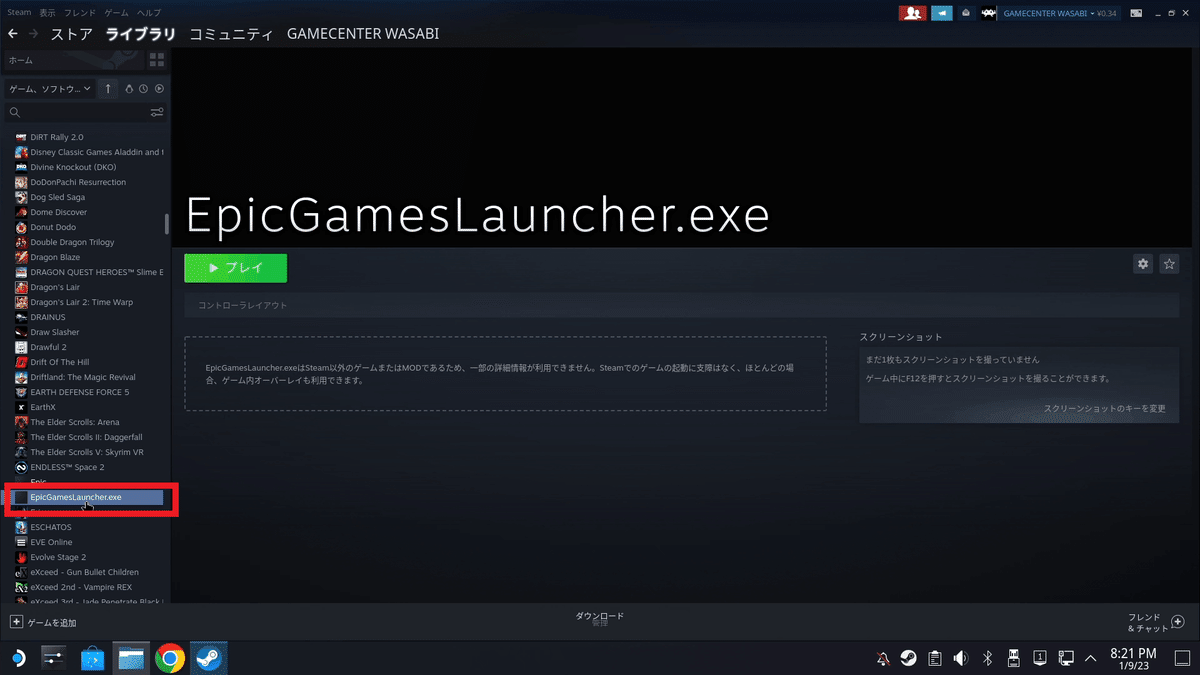The height and width of the screenshot is (675, 1200).
Task: Open clipboard tray icon
Action: [x=934, y=658]
